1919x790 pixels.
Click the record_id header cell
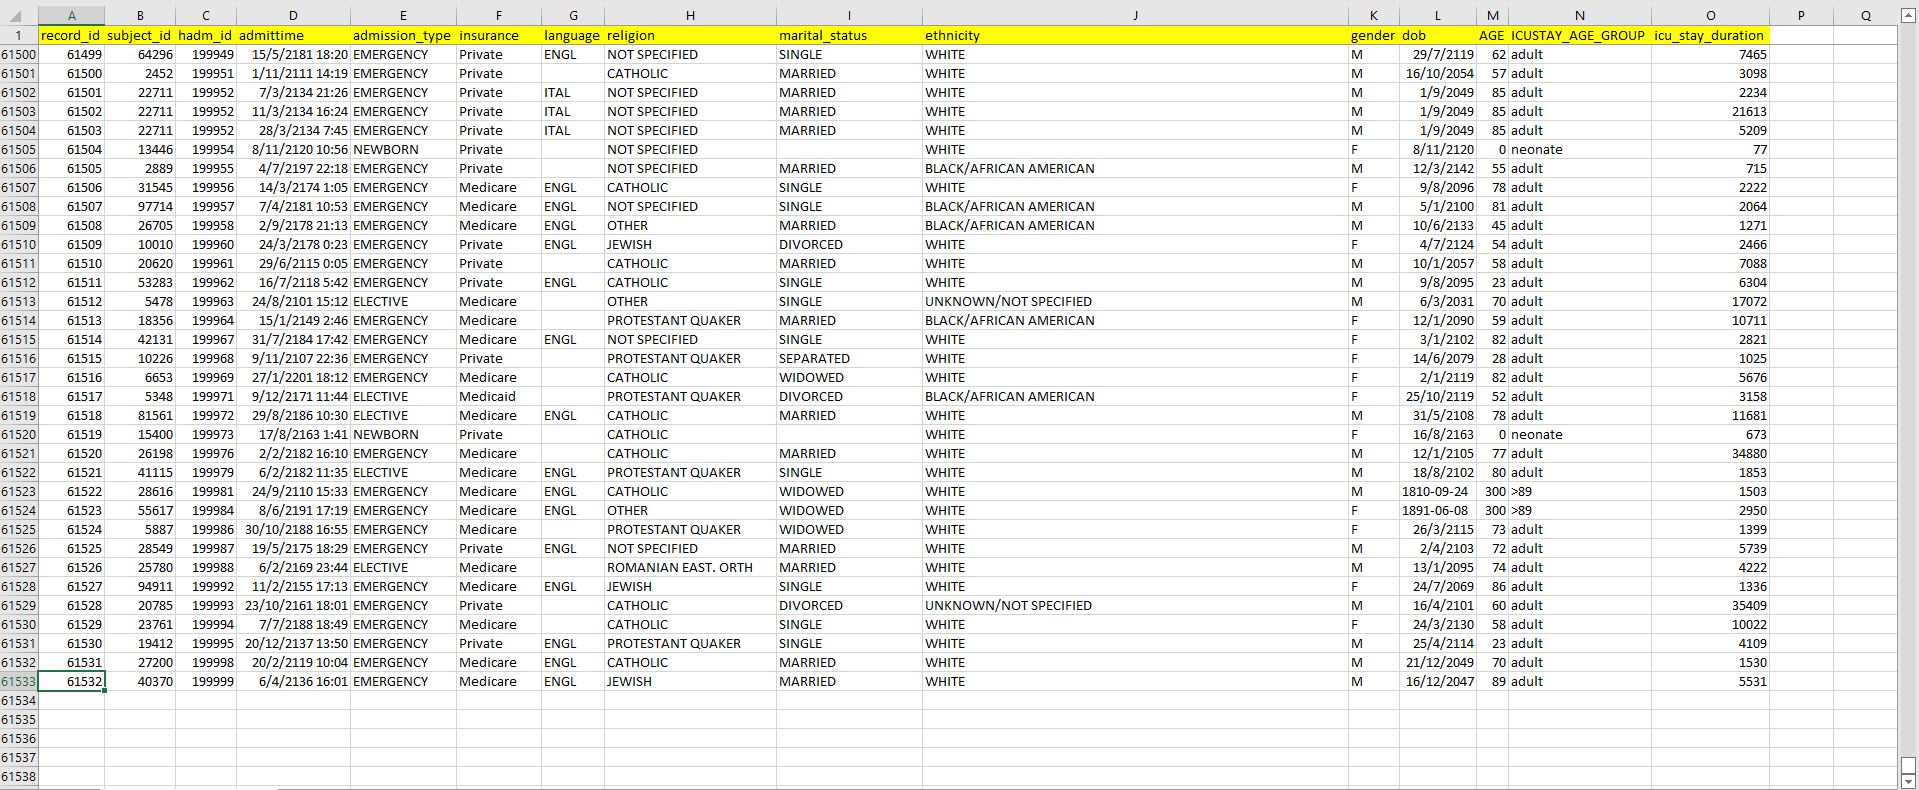(71, 35)
